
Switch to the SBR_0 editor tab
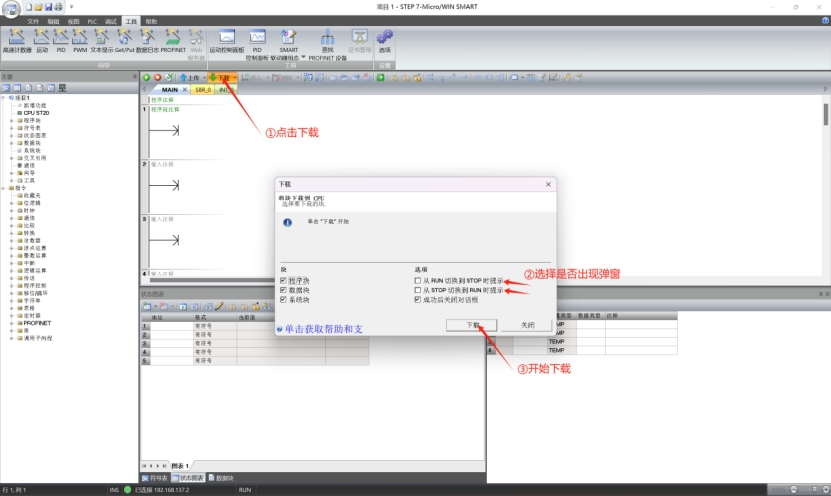203,89
